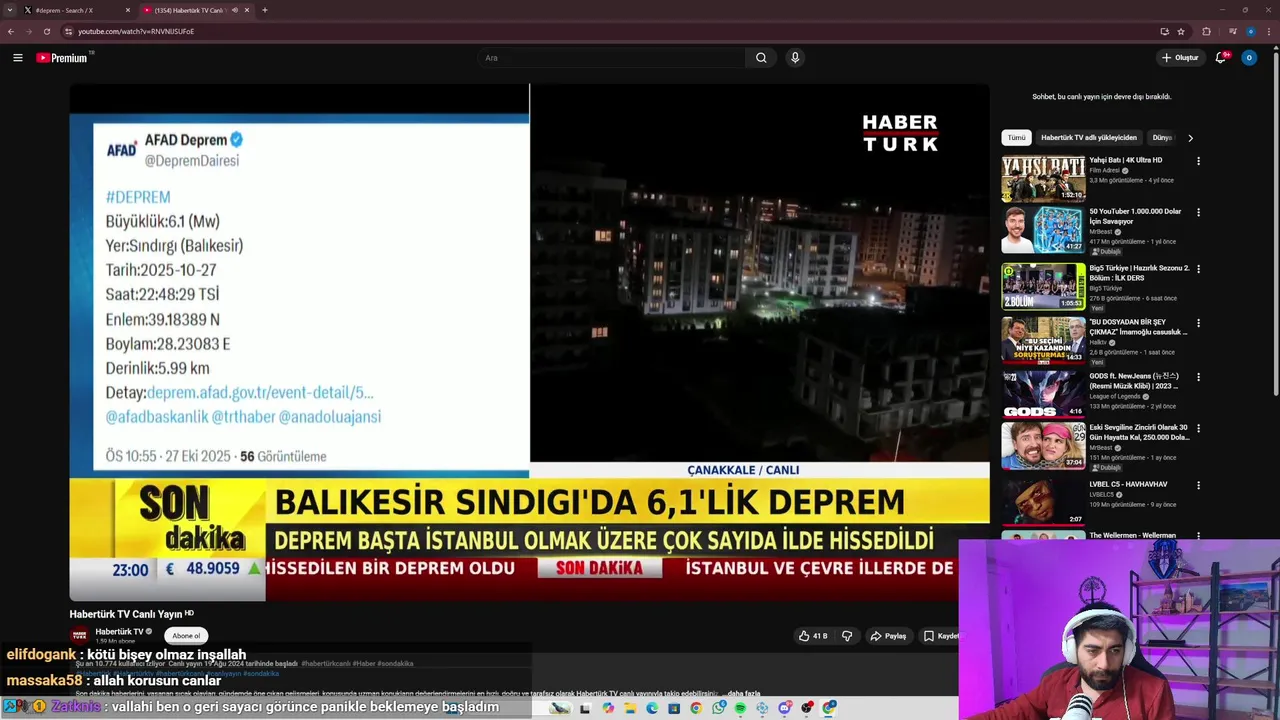
Task: Open the 50 YouTuber MrBeast thumbnail
Action: click(x=1043, y=229)
